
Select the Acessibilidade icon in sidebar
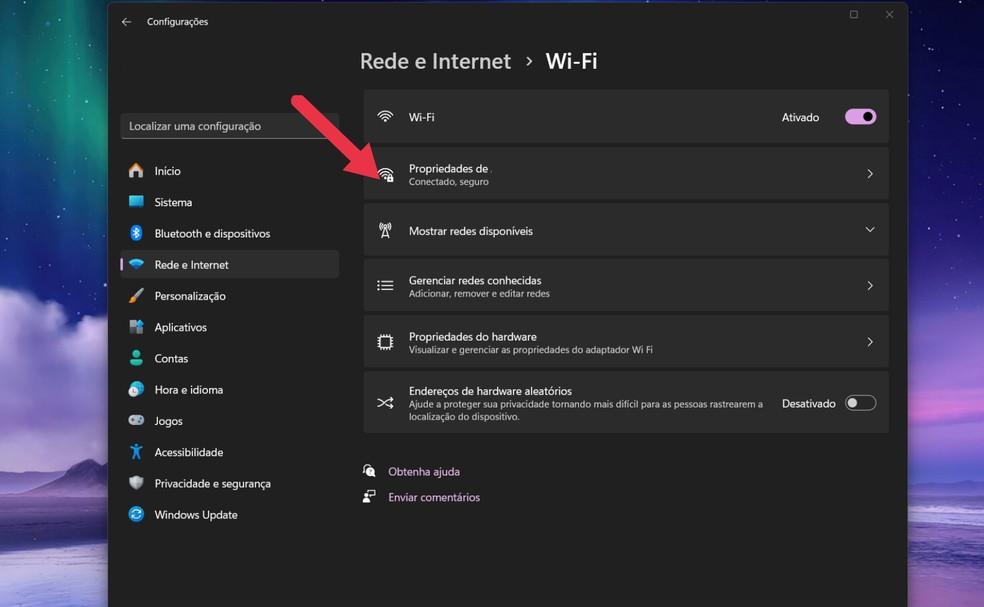tap(136, 452)
